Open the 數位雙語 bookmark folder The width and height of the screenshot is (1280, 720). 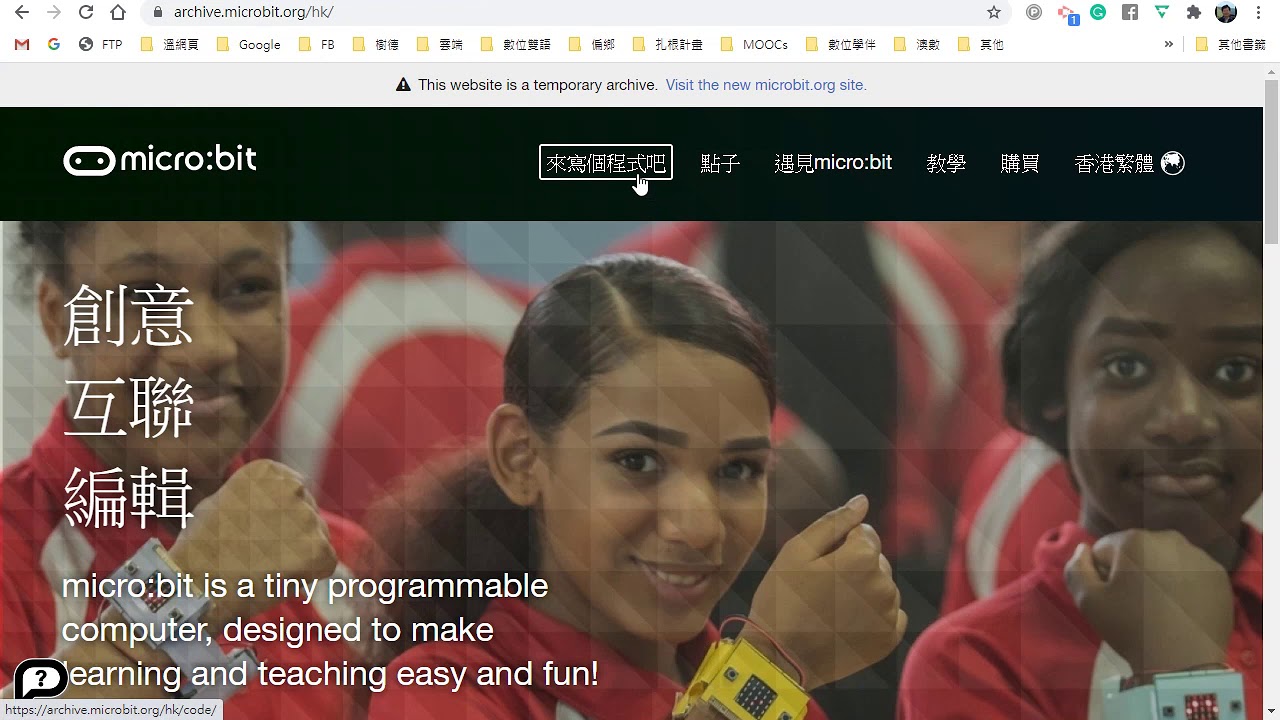[x=516, y=44]
